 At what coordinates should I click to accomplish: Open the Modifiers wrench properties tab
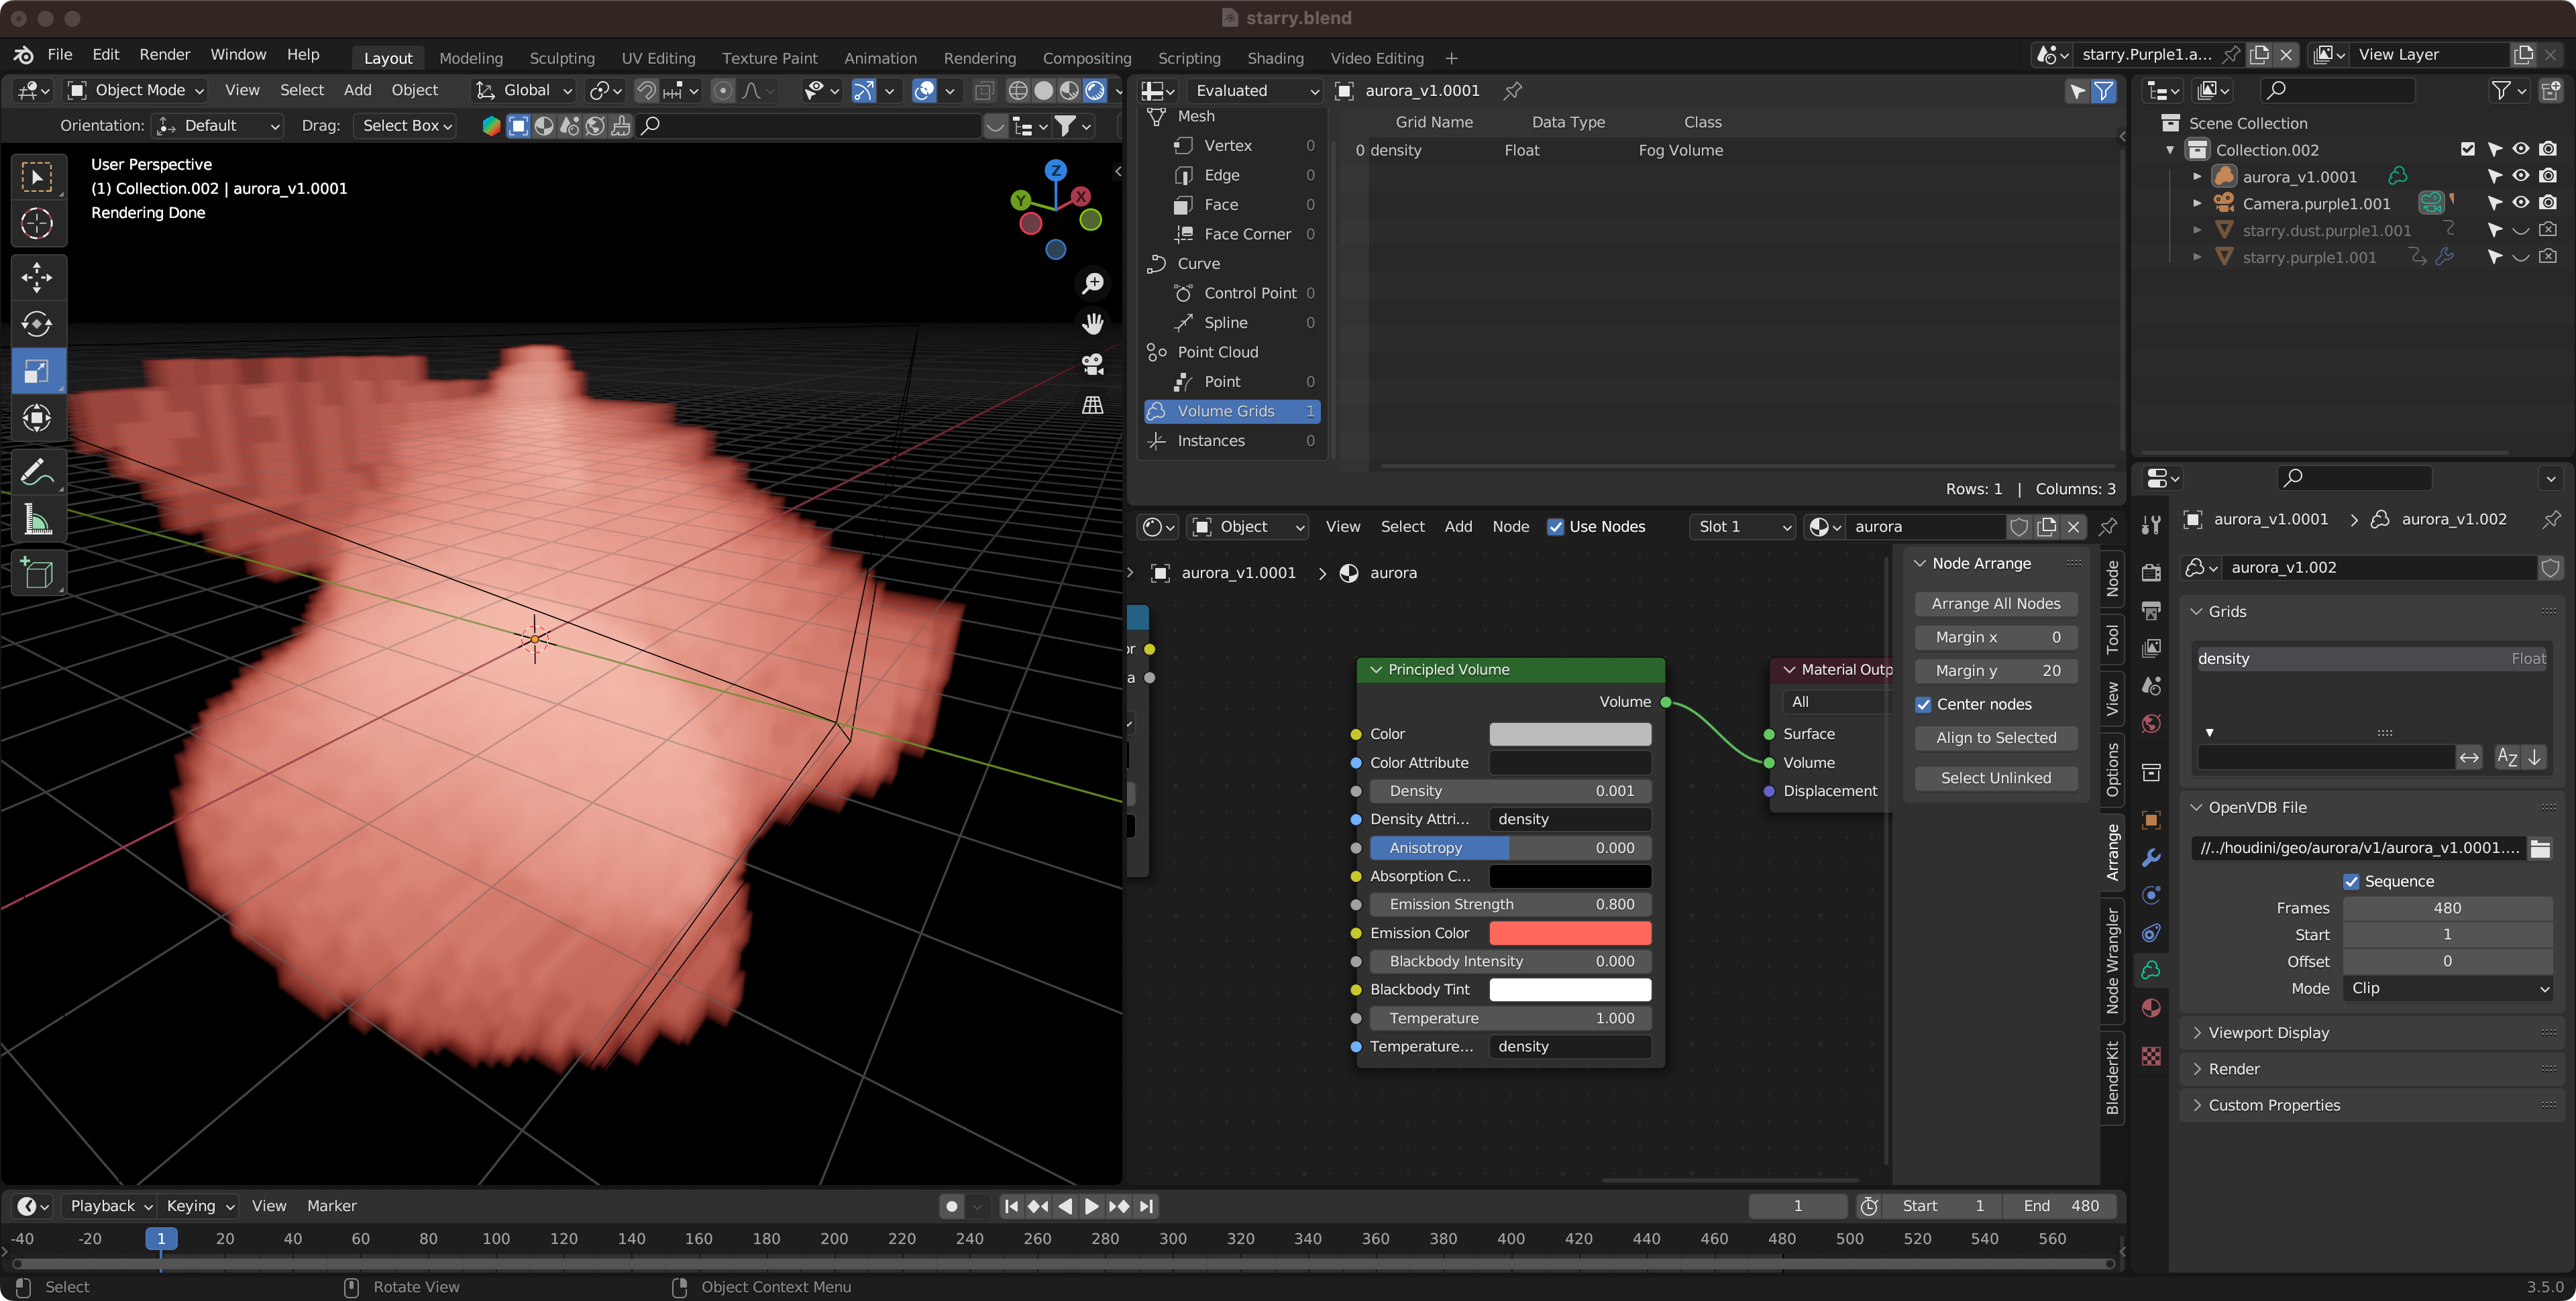click(2151, 857)
